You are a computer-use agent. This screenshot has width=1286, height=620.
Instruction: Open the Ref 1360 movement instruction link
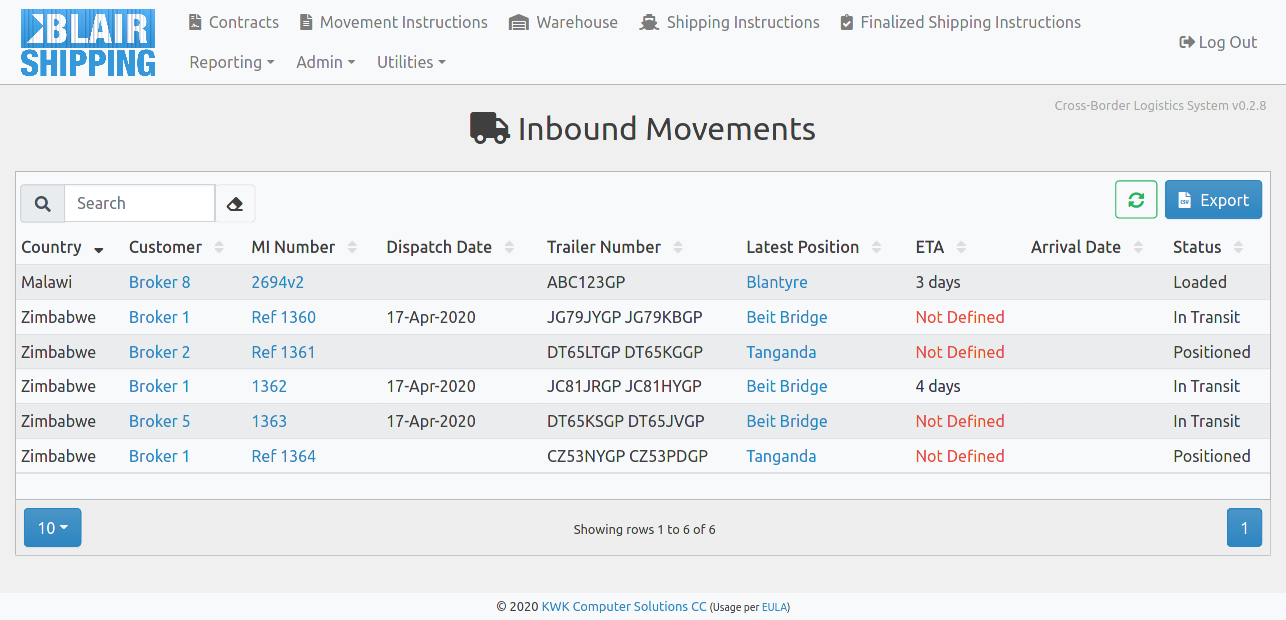click(x=283, y=317)
